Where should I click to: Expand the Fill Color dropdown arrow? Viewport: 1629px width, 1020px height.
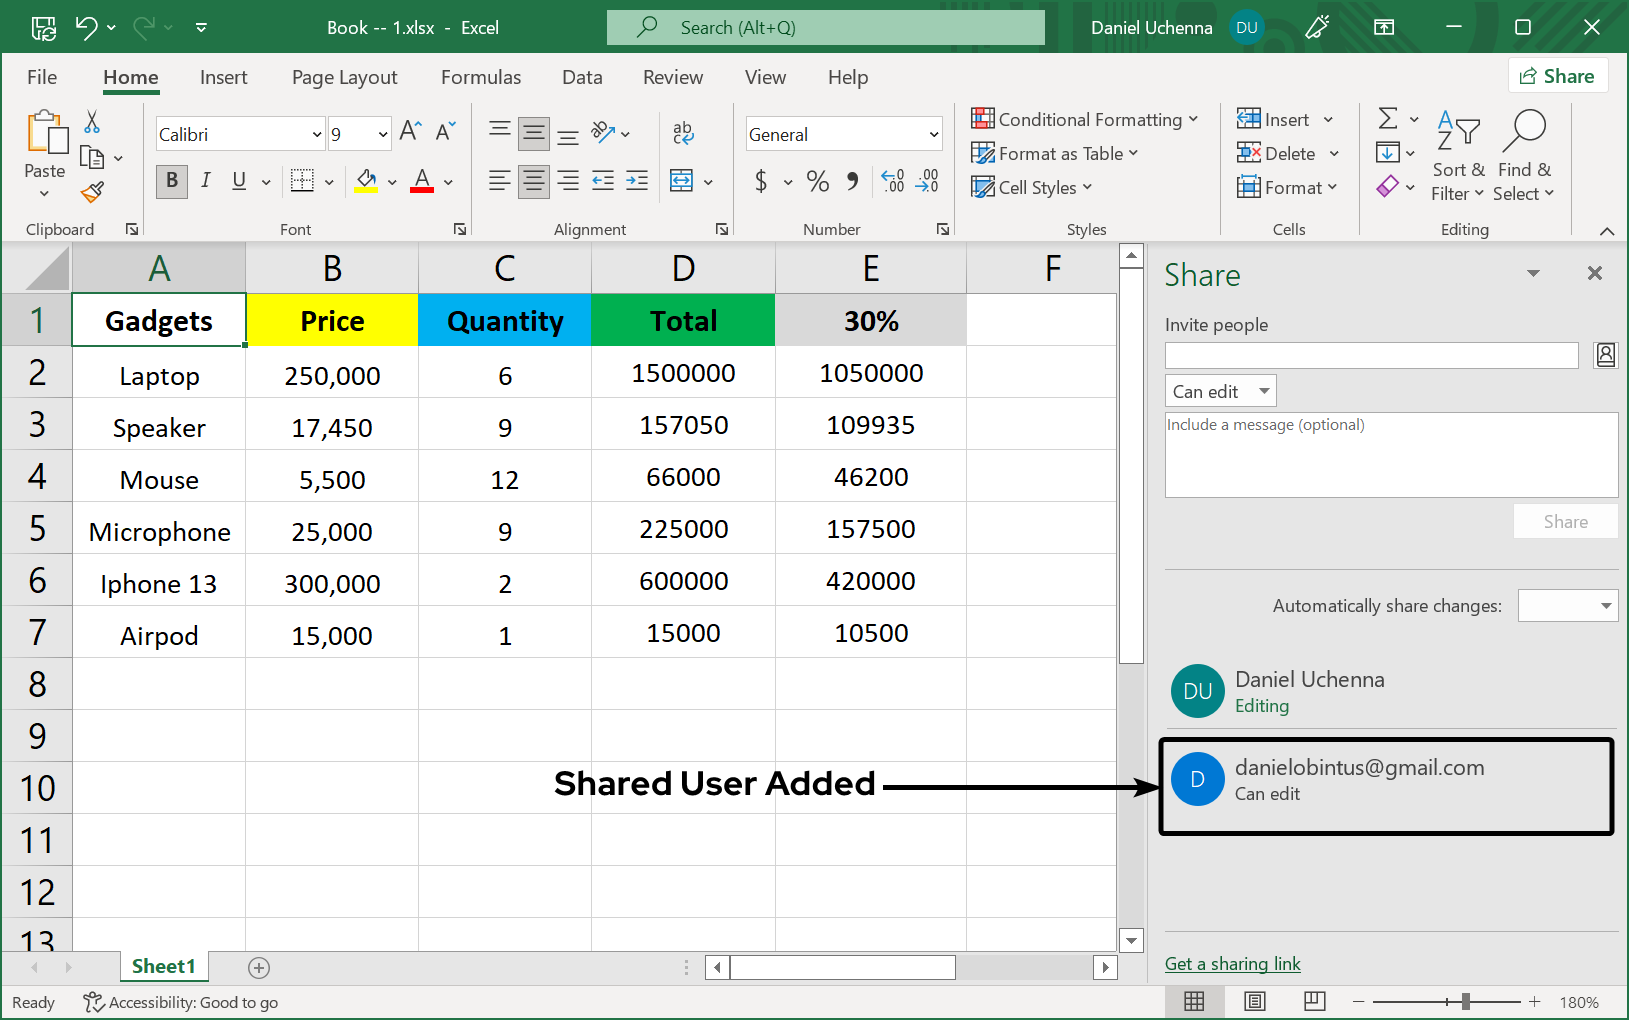click(390, 181)
